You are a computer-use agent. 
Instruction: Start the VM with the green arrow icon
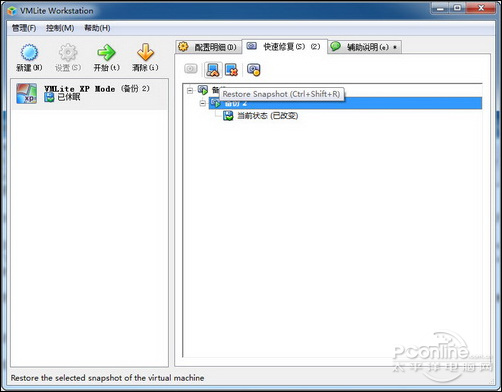coord(106,52)
